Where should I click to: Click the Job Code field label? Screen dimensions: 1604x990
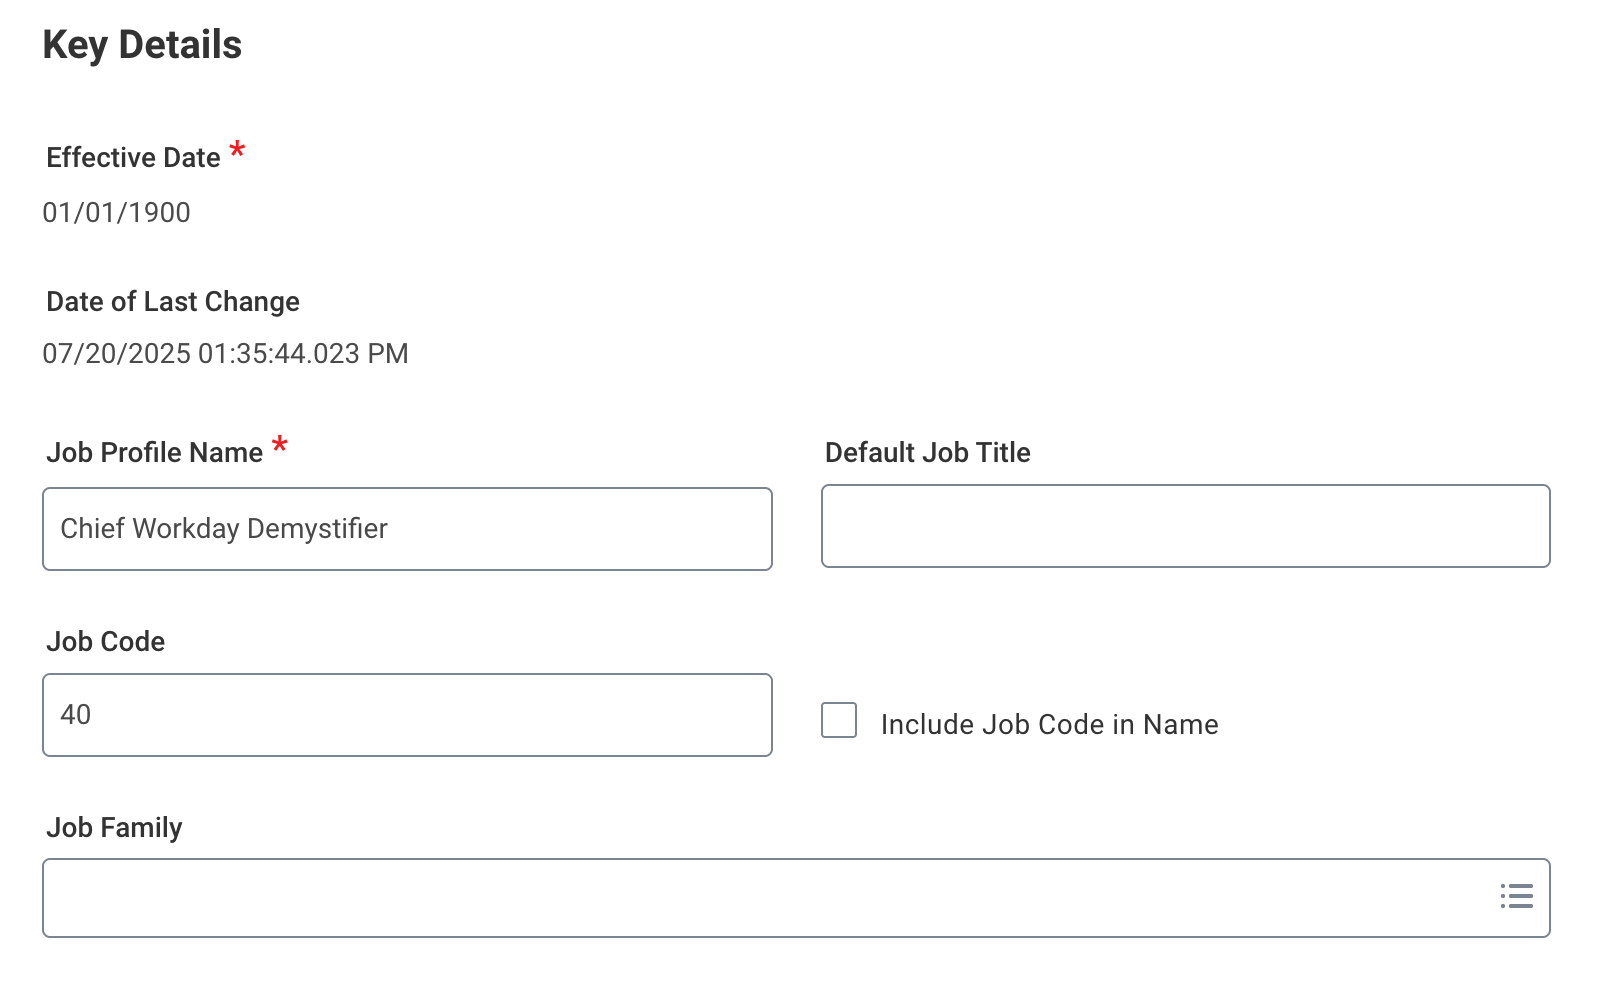pos(105,642)
